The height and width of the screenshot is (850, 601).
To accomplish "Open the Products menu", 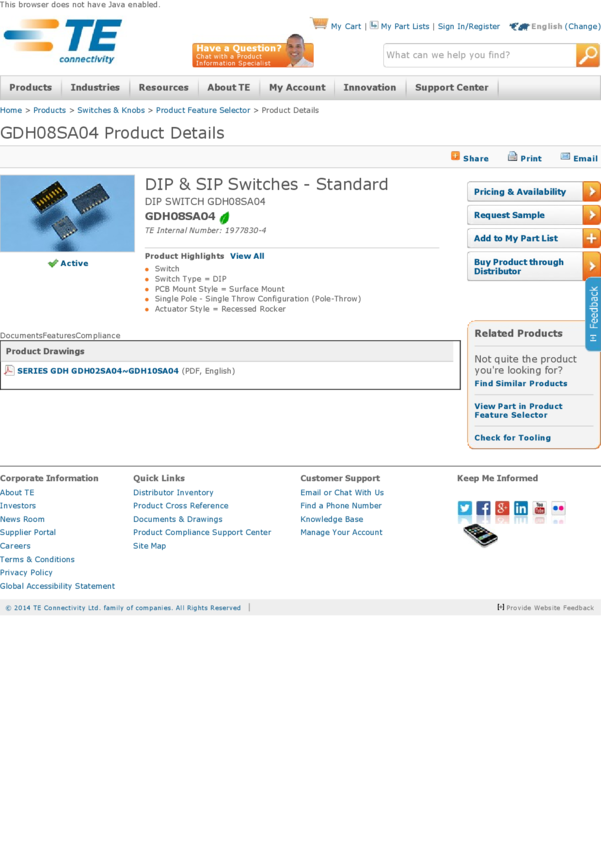I will coord(30,87).
